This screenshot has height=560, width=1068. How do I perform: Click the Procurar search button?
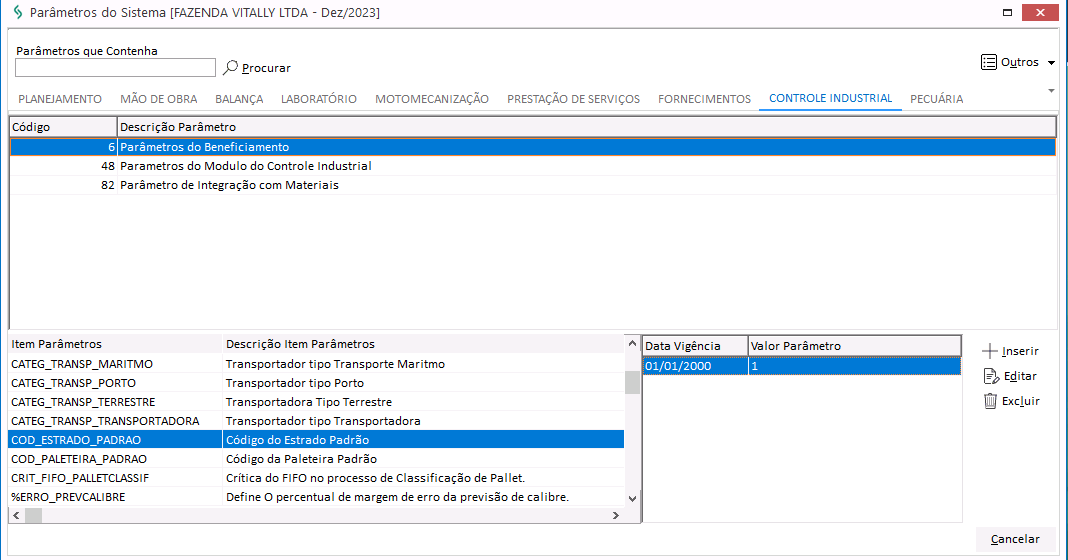257,67
